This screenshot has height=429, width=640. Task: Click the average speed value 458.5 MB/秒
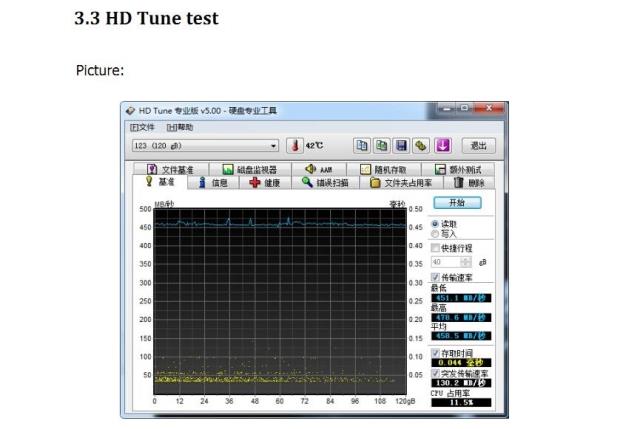point(461,336)
